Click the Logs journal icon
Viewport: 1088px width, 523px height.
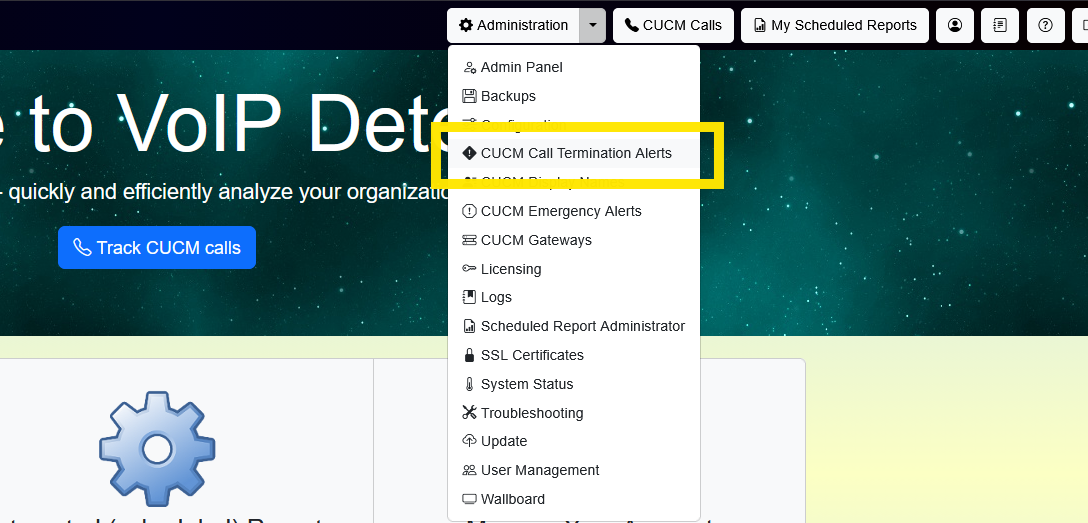pyautogui.click(x=469, y=297)
